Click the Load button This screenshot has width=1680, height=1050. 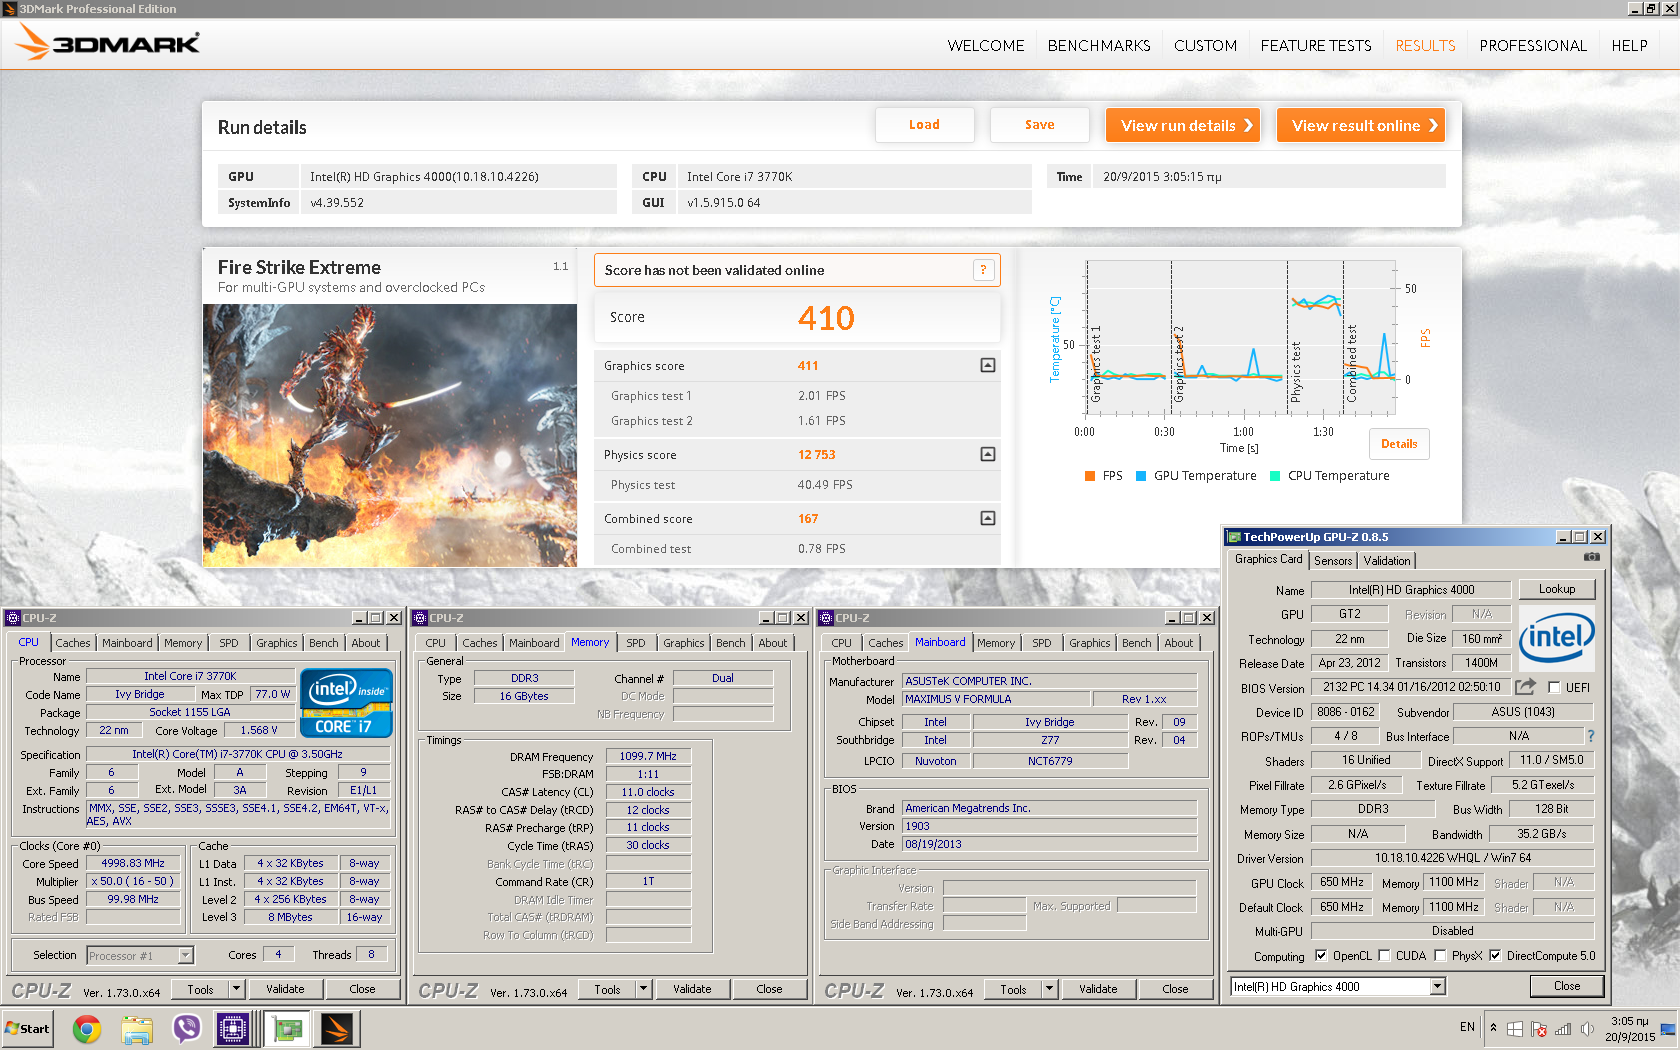click(x=924, y=125)
